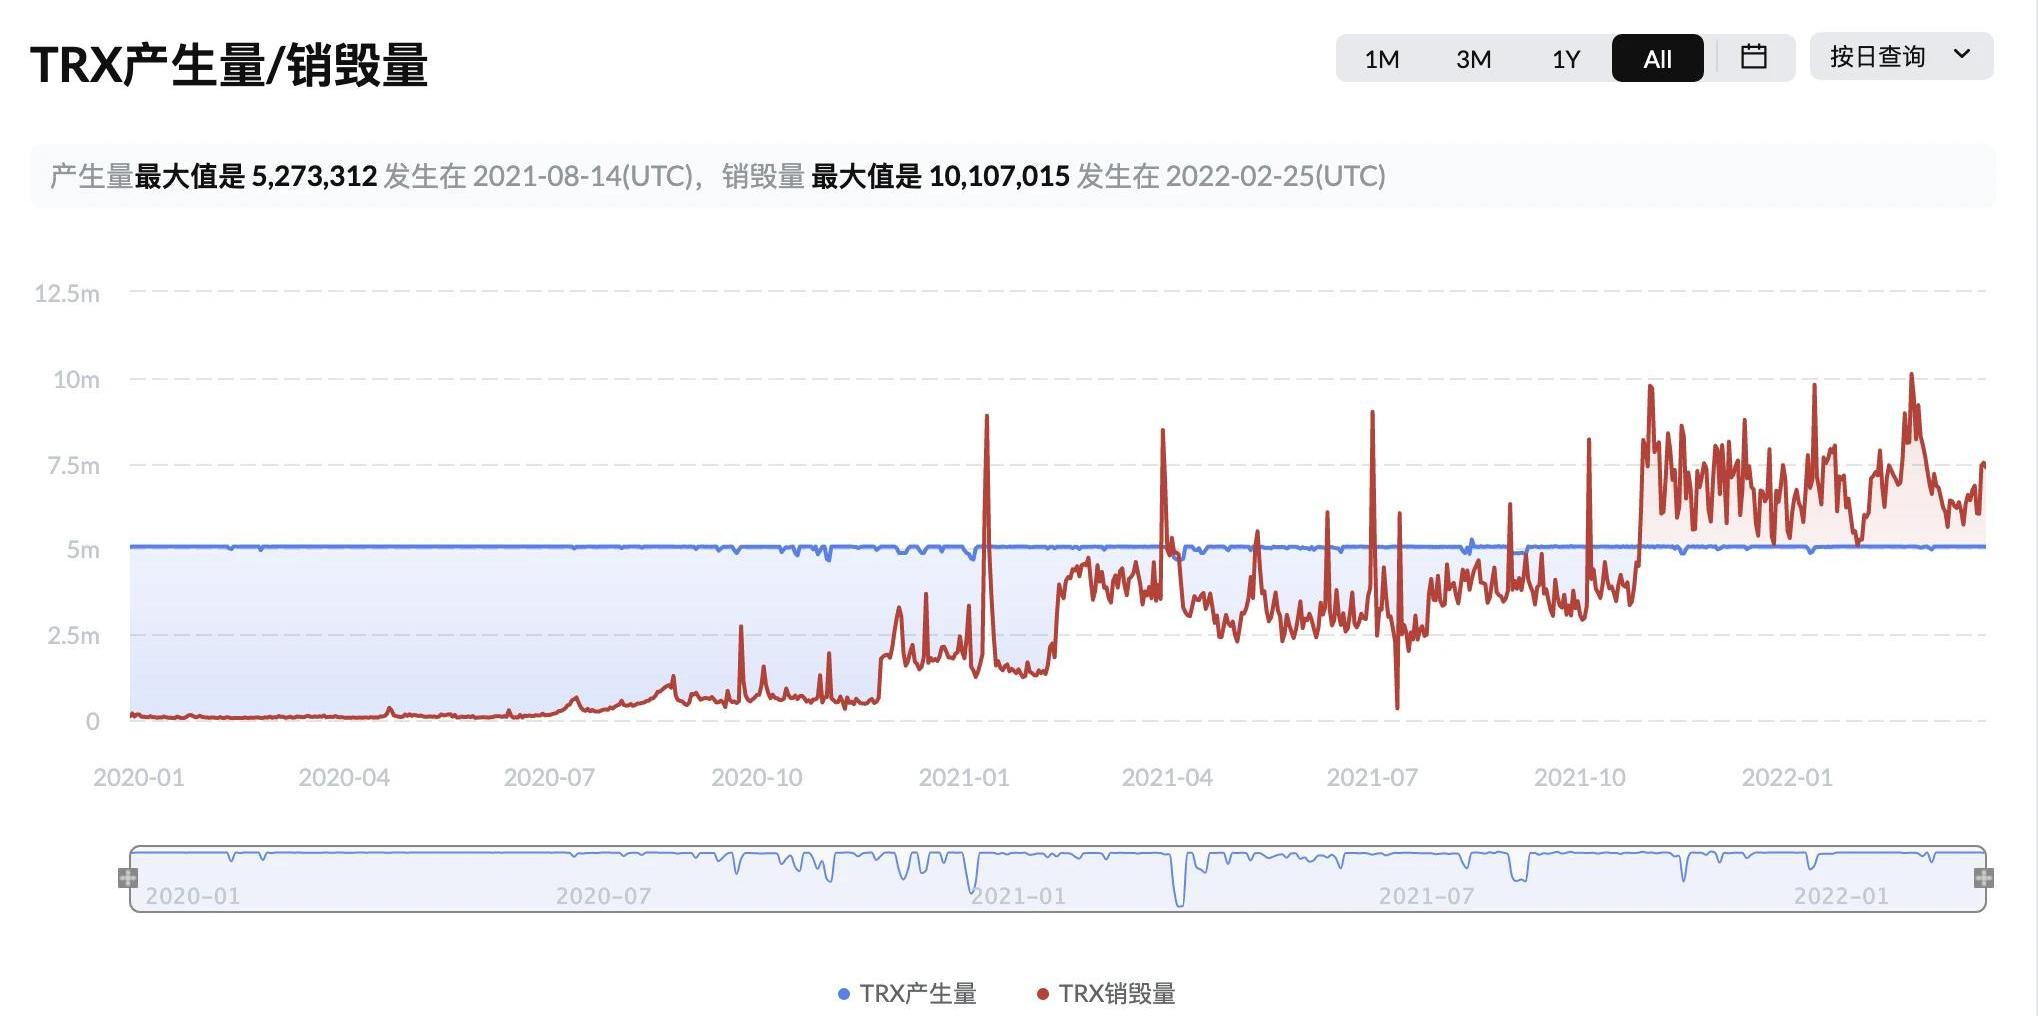
Task: Select the All time range button
Action: (1657, 59)
